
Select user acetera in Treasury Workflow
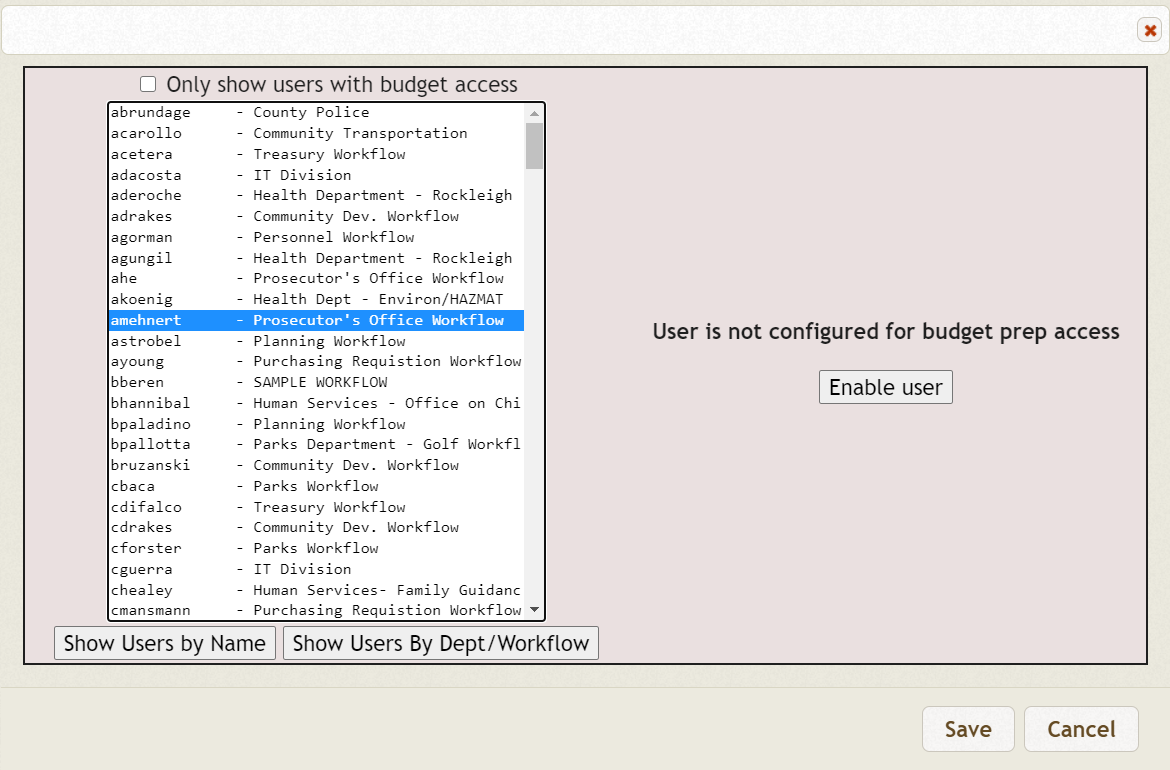250,154
